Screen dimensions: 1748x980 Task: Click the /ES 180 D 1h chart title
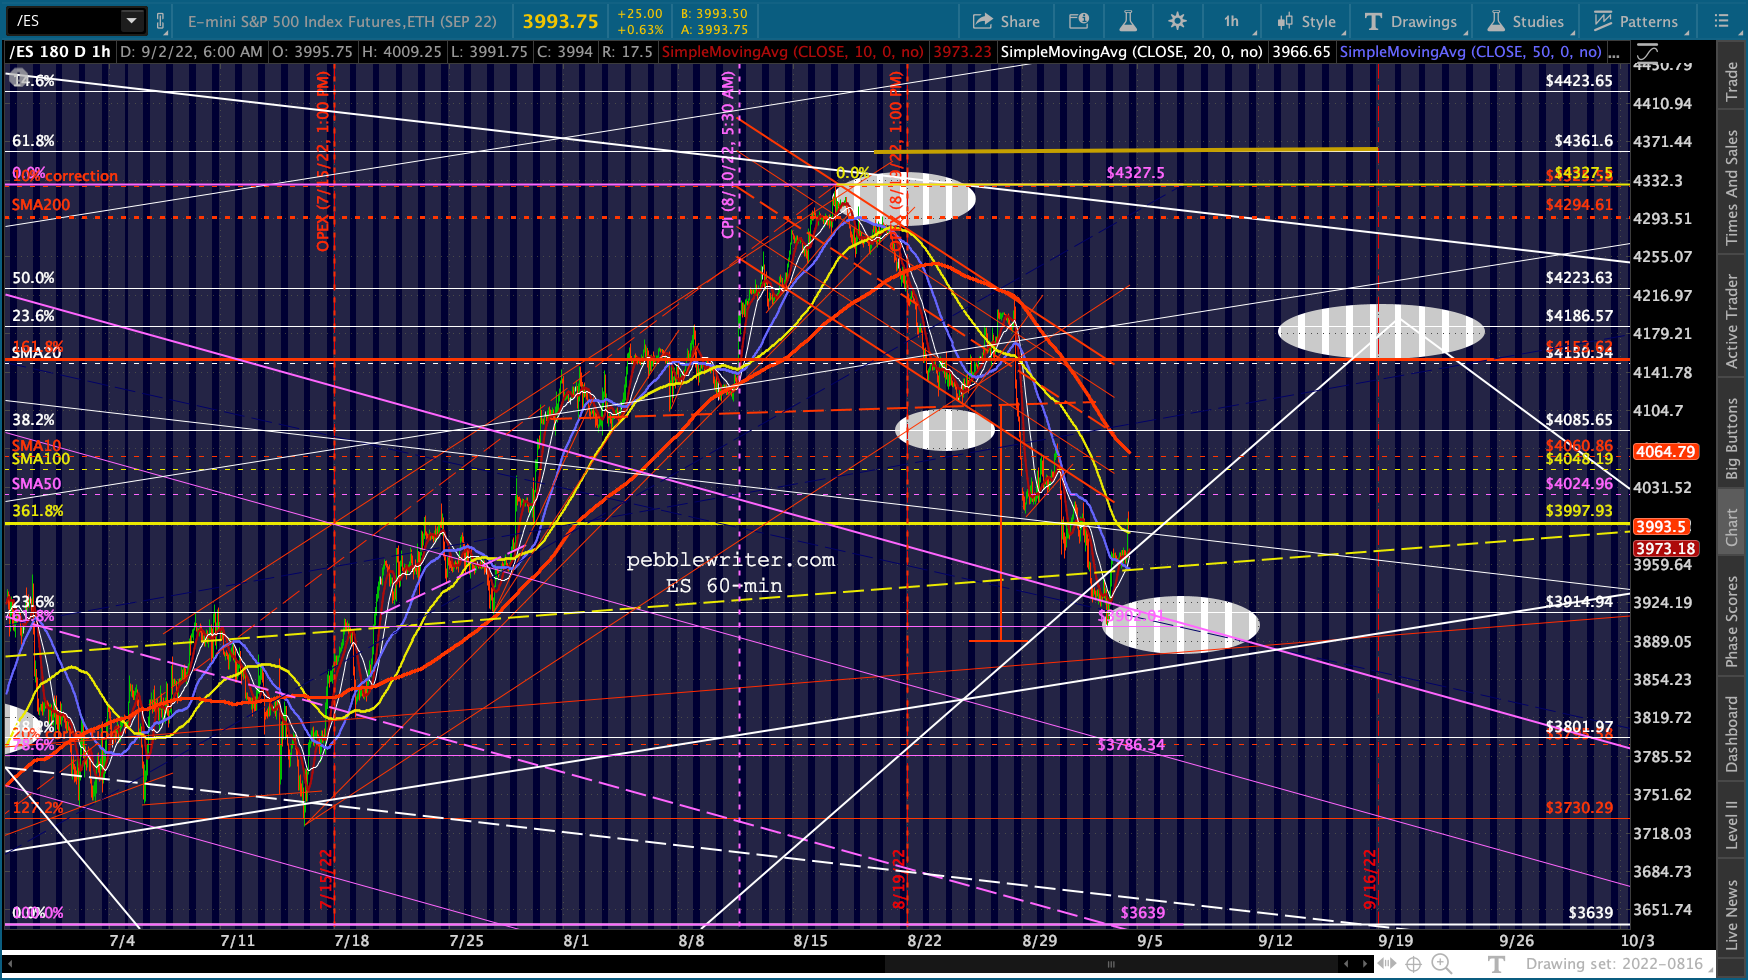click(x=61, y=52)
